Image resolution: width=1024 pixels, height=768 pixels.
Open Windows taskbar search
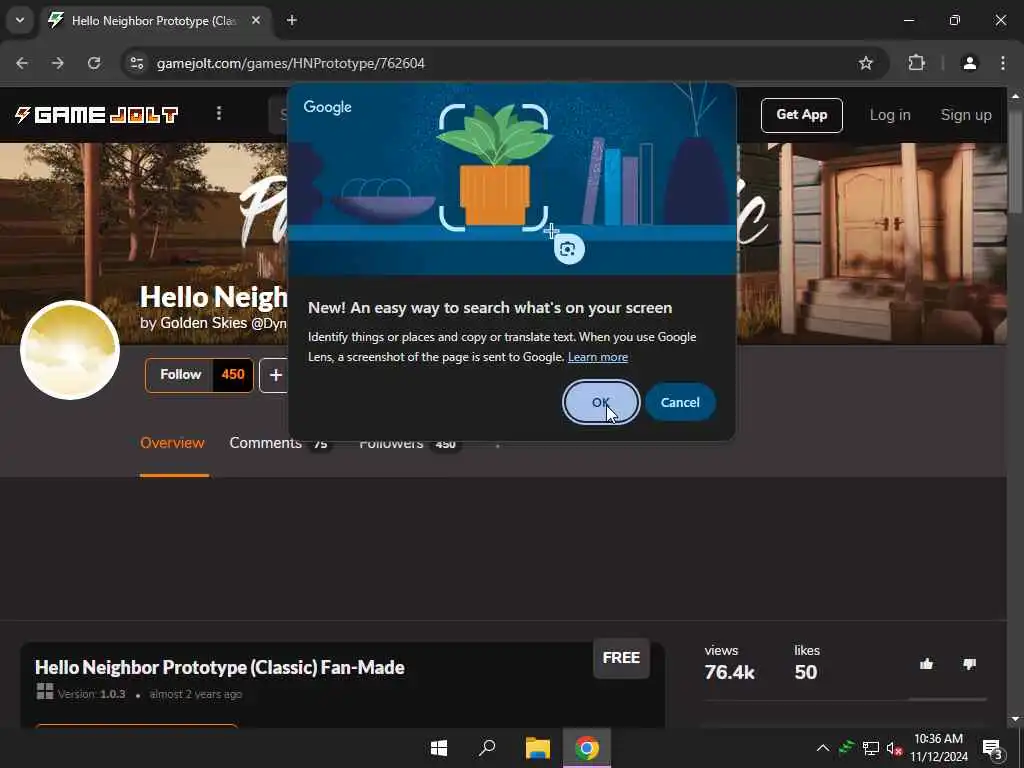[x=487, y=748]
